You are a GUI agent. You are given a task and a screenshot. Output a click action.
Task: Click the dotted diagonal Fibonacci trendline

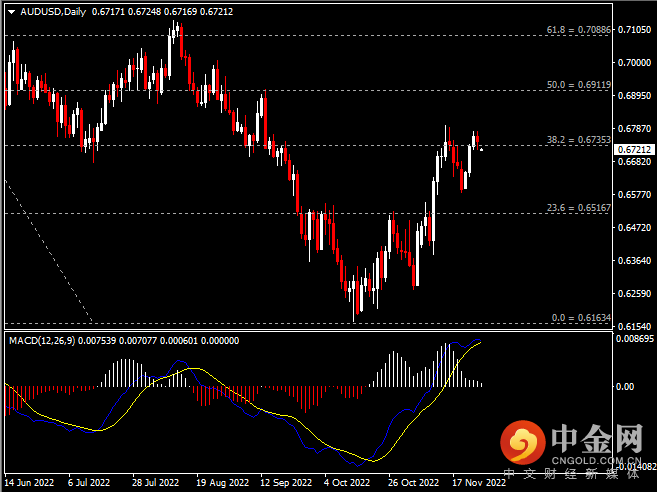point(50,251)
